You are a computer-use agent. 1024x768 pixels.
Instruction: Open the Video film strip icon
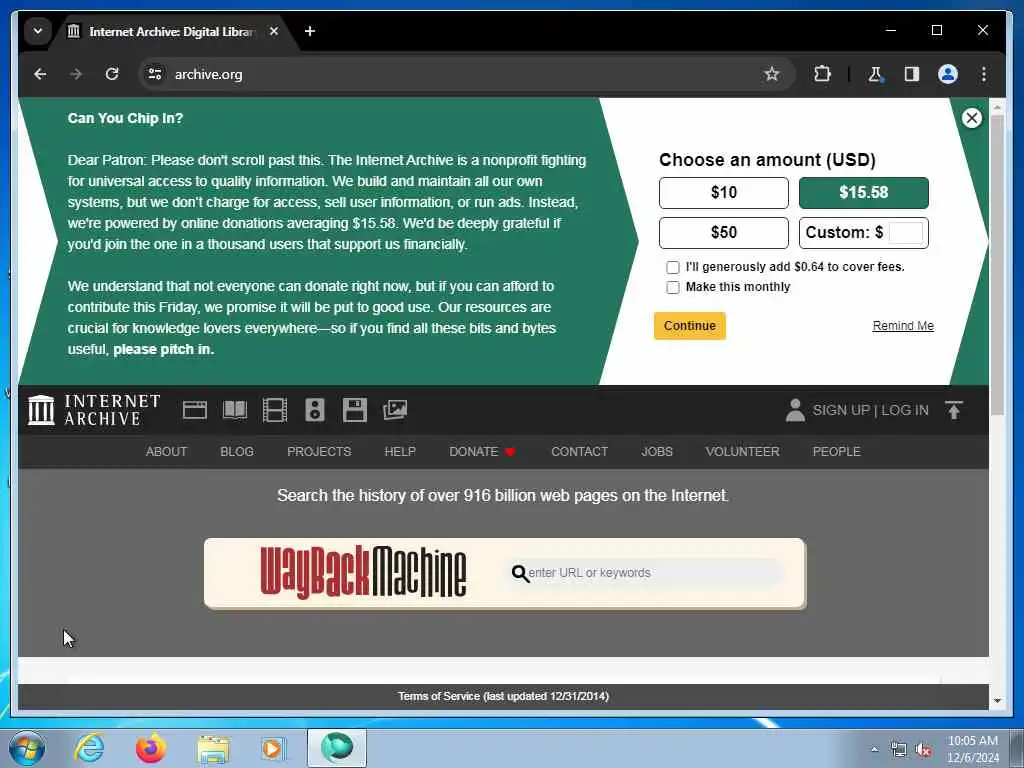(275, 410)
